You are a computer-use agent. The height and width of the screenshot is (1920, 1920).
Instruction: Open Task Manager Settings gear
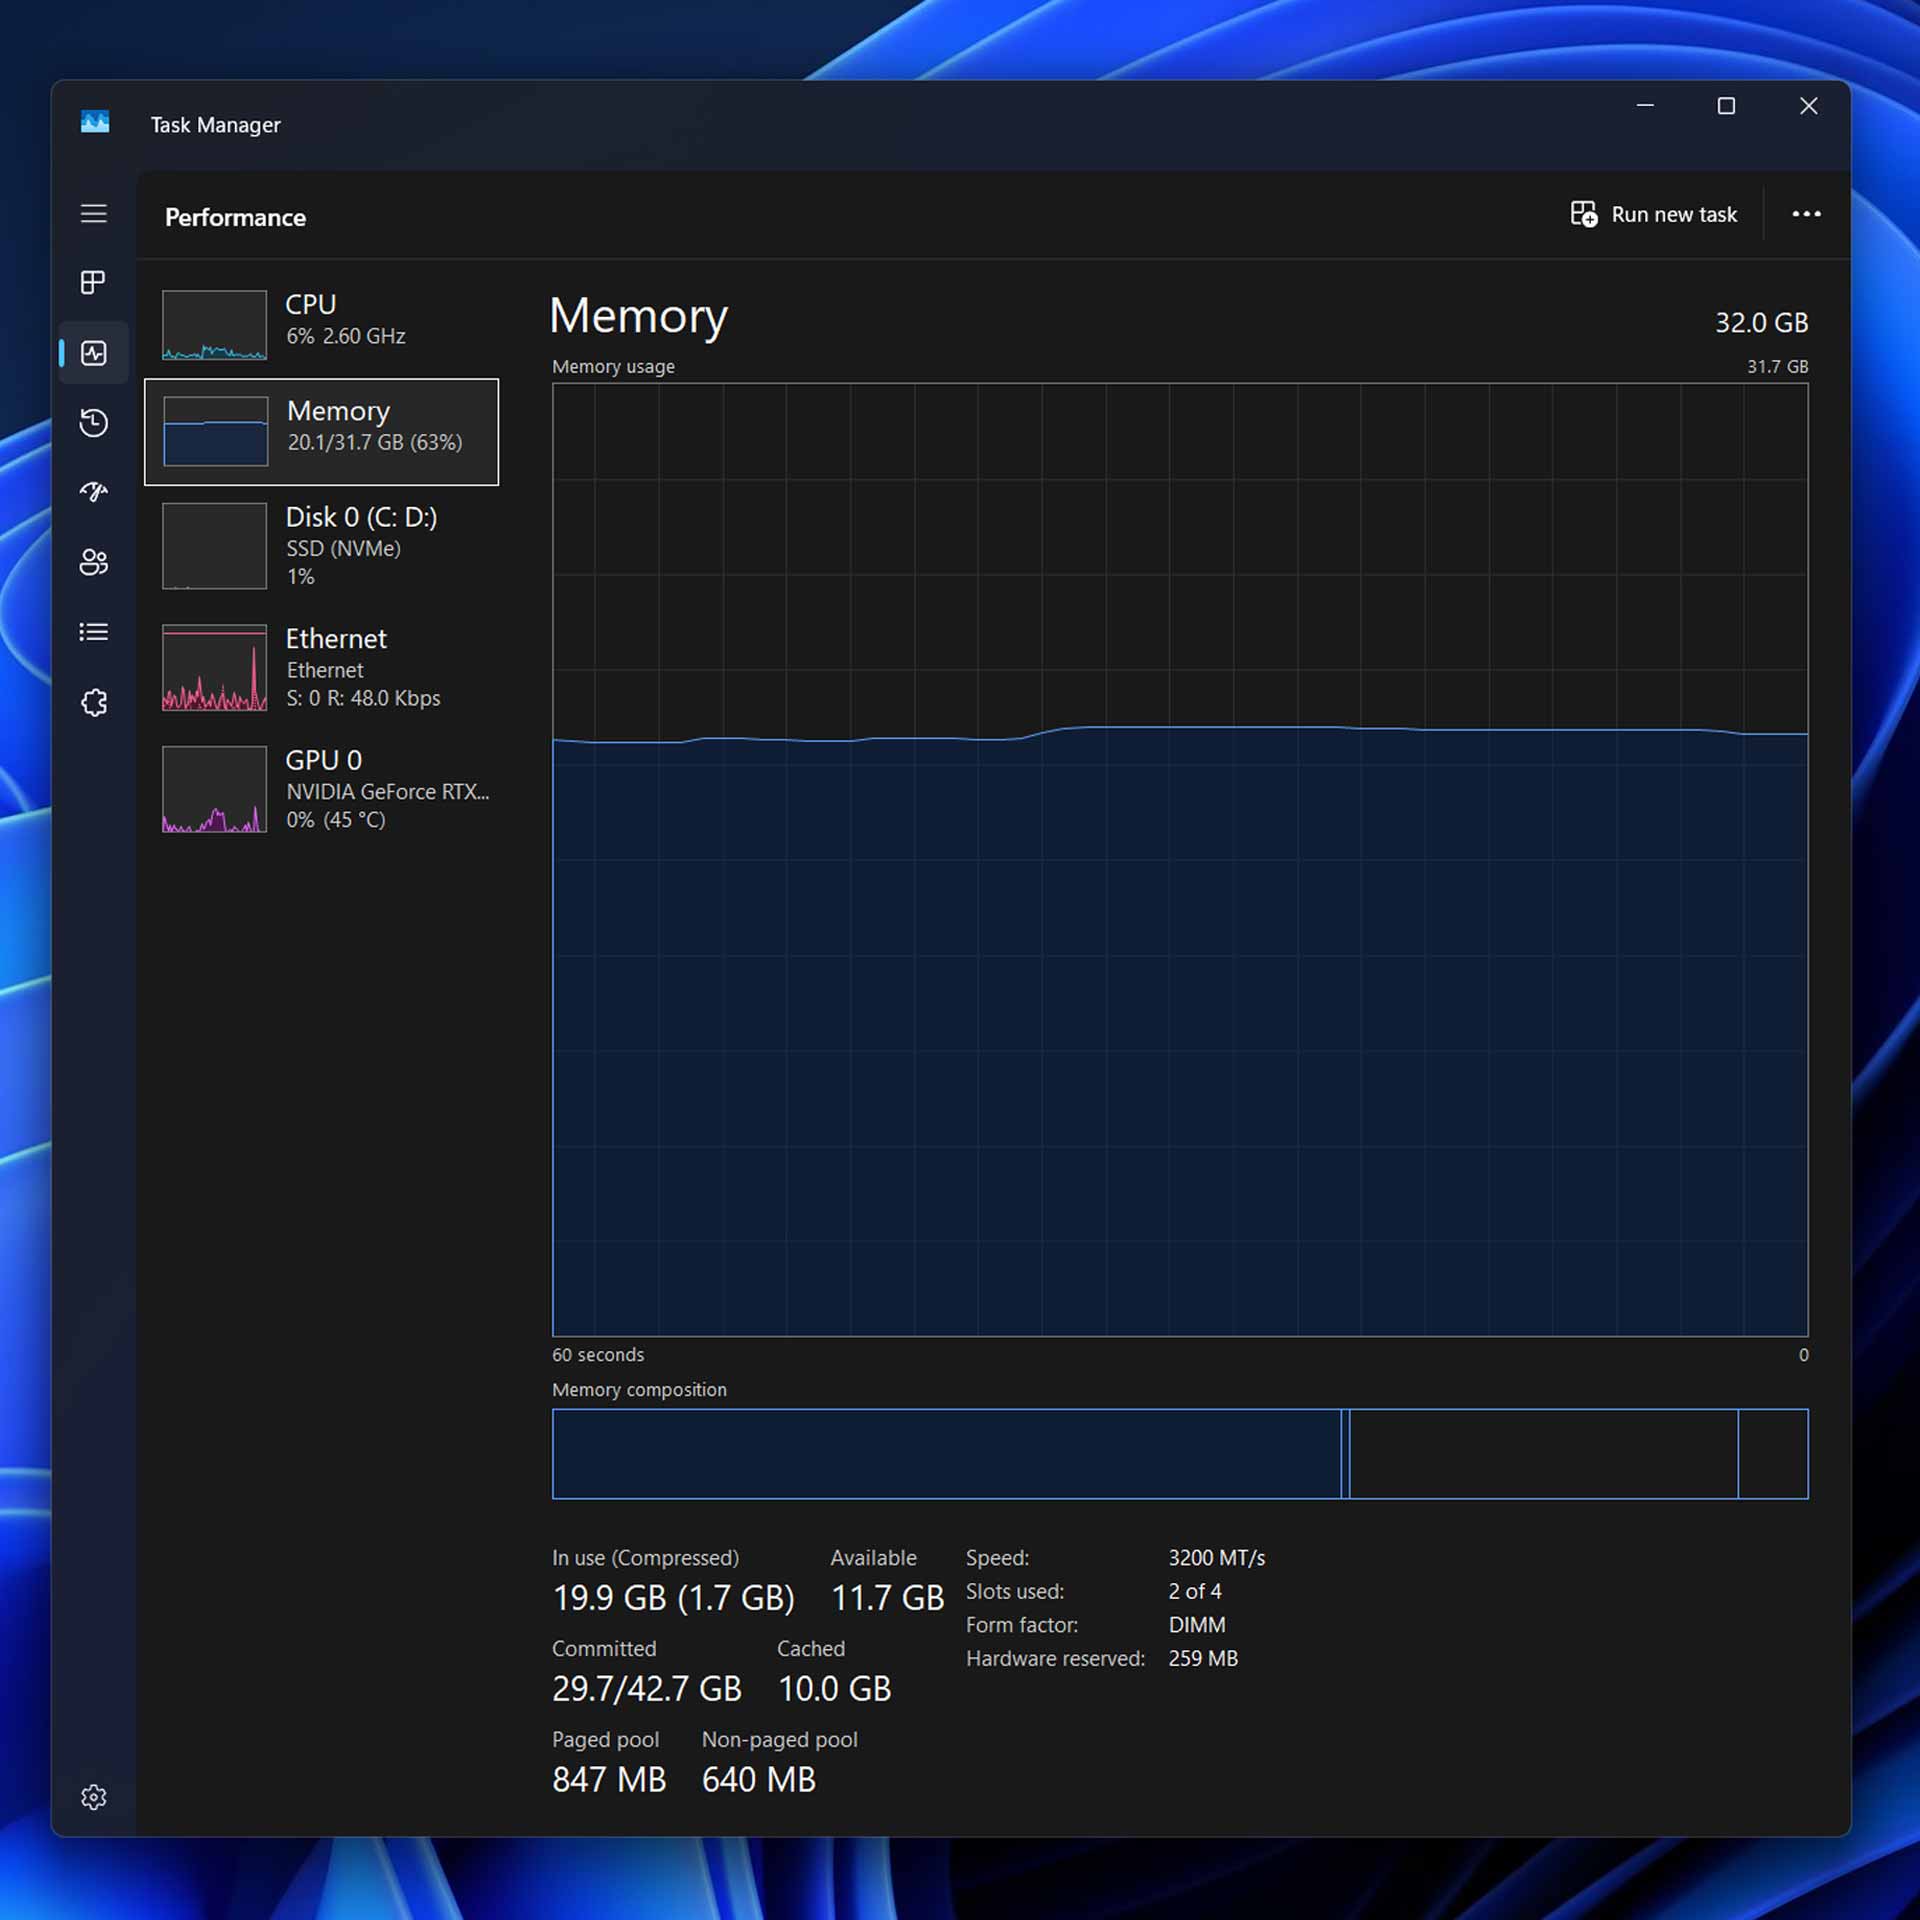coord(94,1797)
